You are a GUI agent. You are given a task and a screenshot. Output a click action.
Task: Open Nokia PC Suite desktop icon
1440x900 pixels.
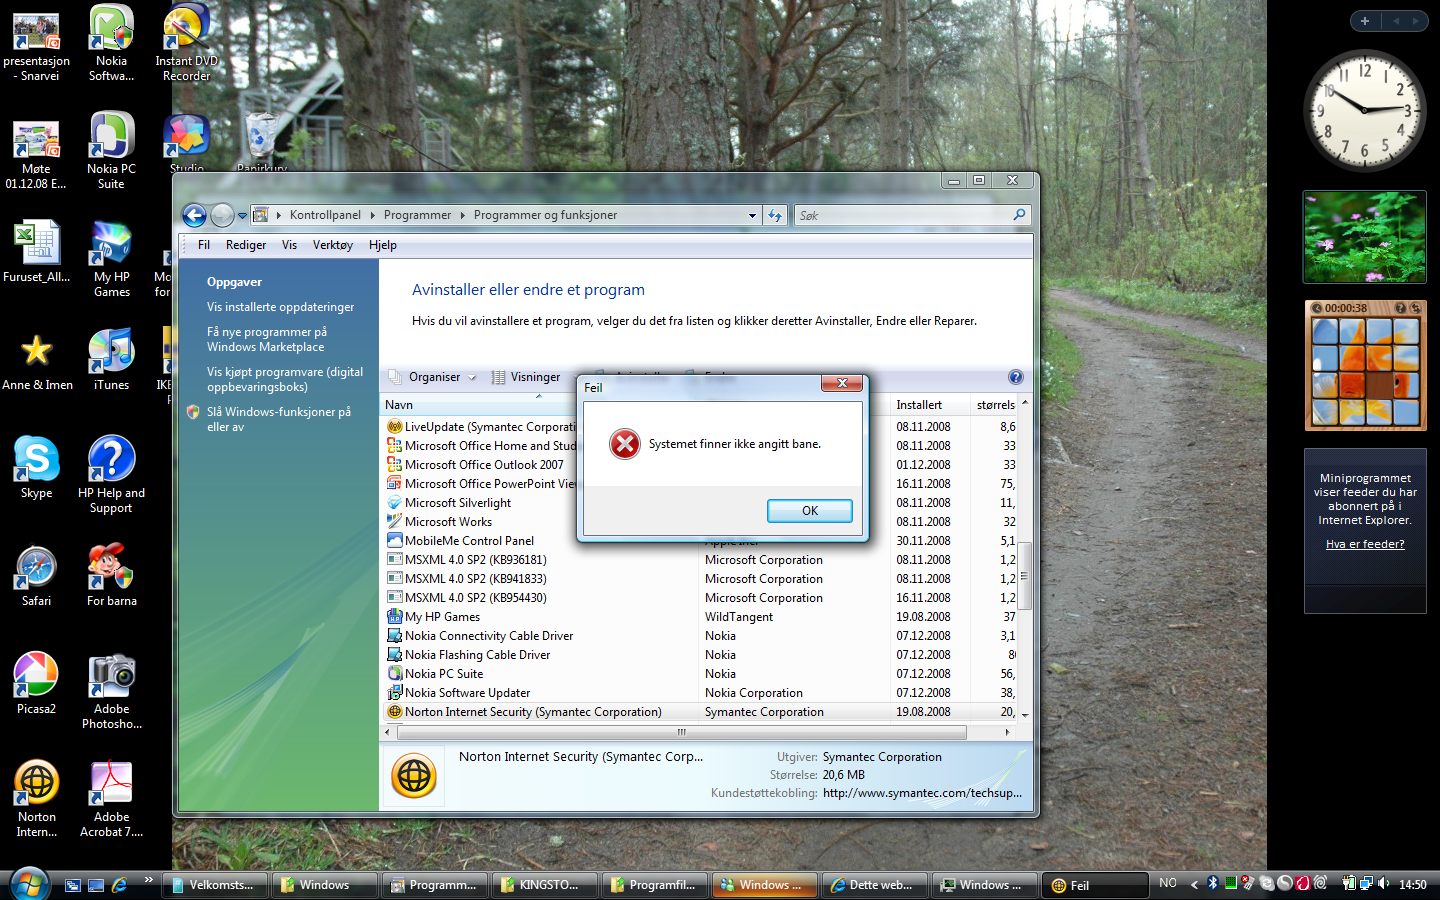coord(111,153)
